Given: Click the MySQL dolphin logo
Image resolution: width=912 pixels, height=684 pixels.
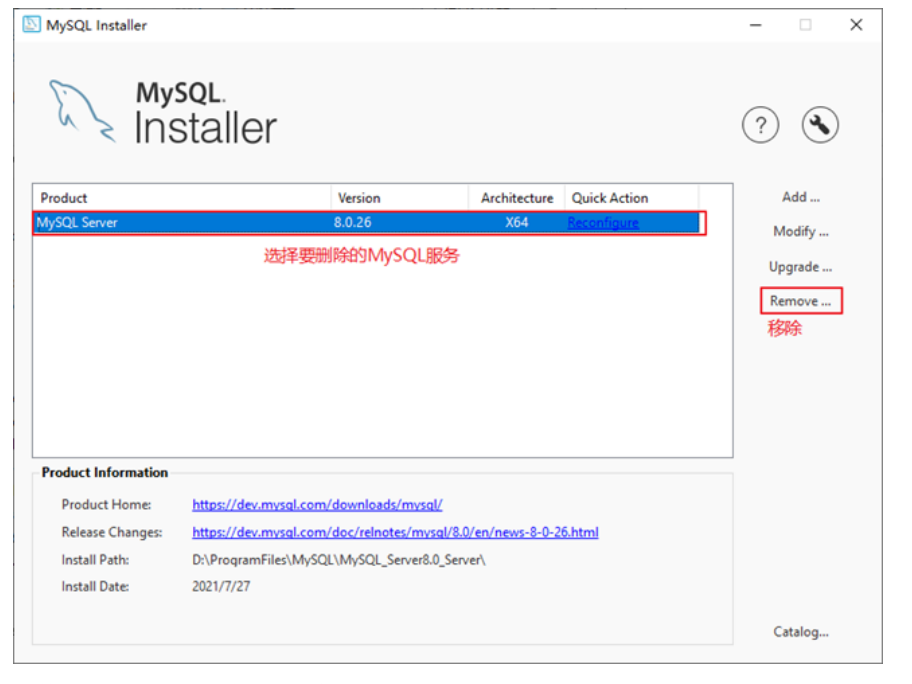Looking at the screenshot, I should pyautogui.click(x=81, y=111).
